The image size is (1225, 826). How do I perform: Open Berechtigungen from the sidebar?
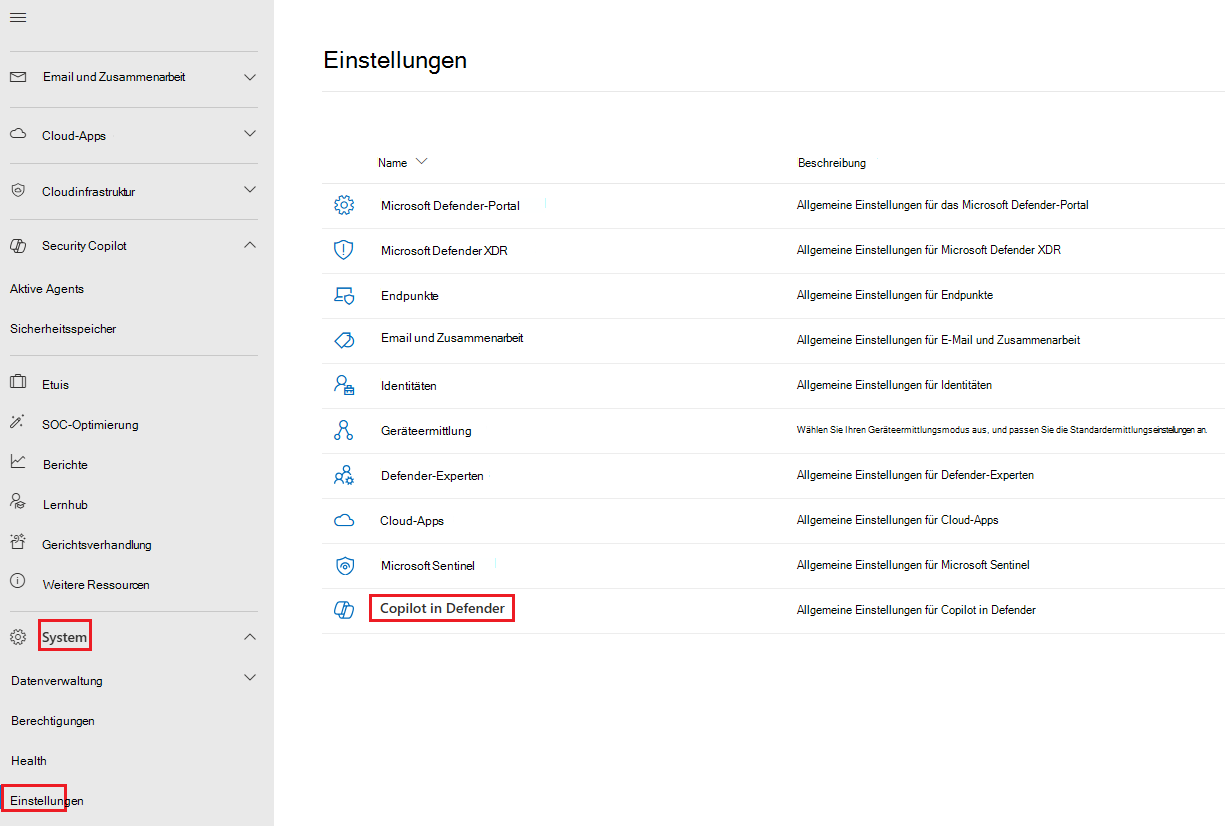53,720
